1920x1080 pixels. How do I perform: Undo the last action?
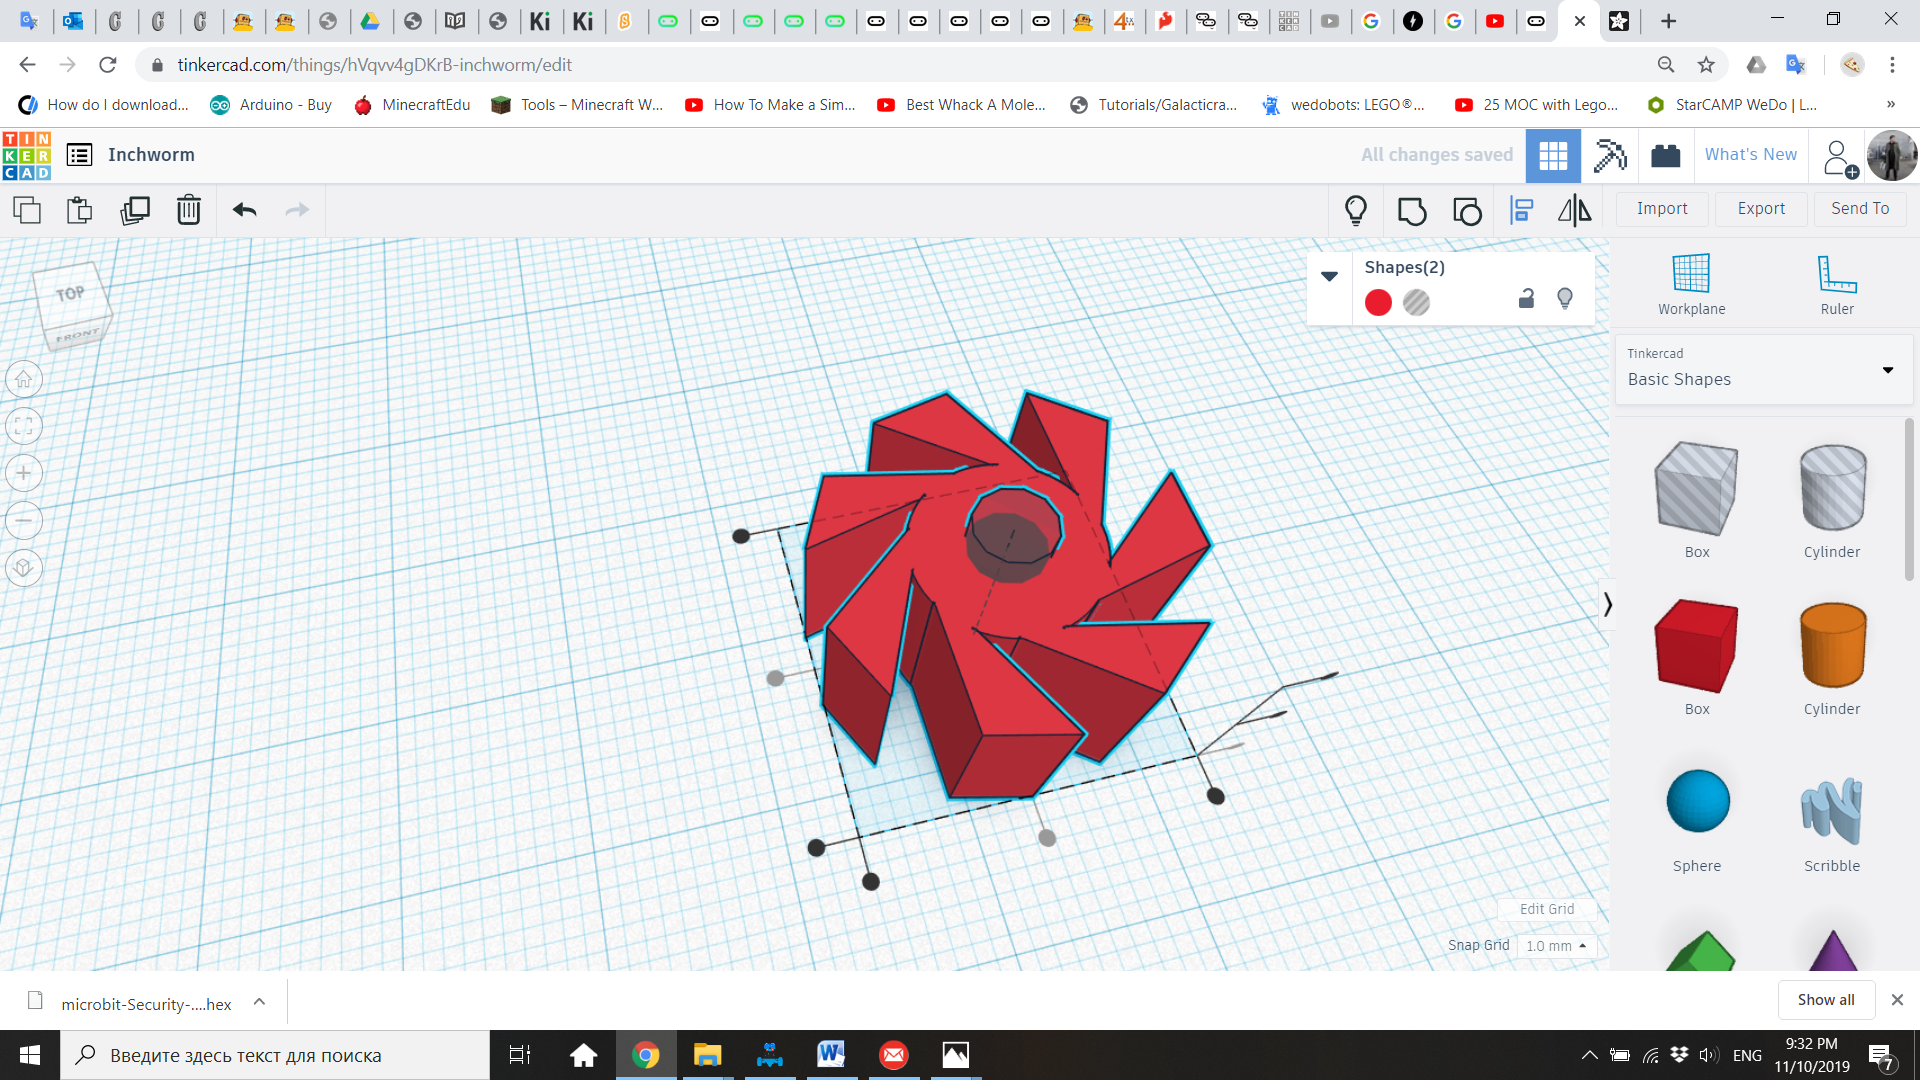pyautogui.click(x=245, y=210)
